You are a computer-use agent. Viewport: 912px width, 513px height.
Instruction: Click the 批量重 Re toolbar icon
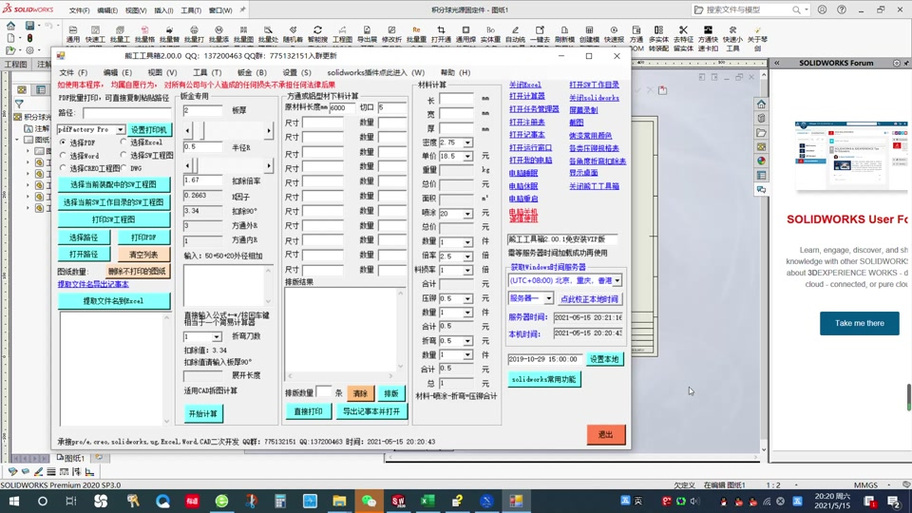point(416,34)
